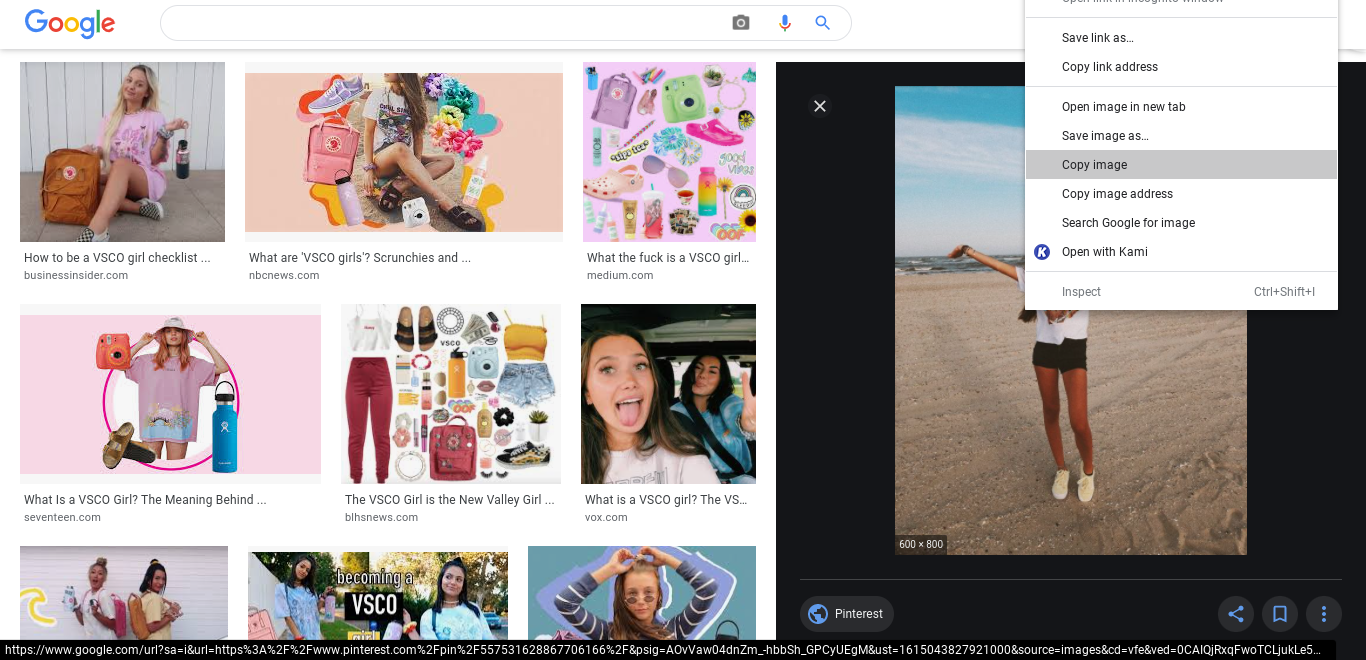The height and width of the screenshot is (660, 1366).
Task: Click 'What Is a VSCO Girl? The Meaning Behind' title
Action: (x=145, y=500)
